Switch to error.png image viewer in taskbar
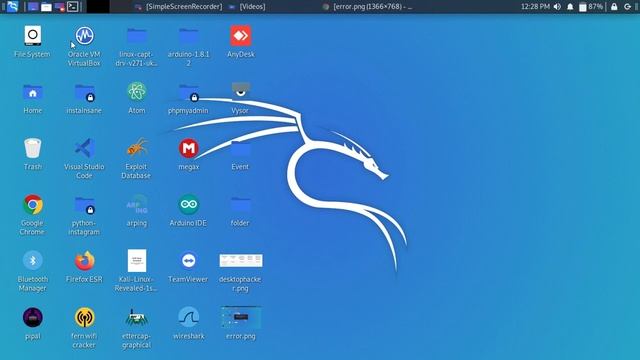This screenshot has height=360, width=640. pyautogui.click(x=367, y=7)
